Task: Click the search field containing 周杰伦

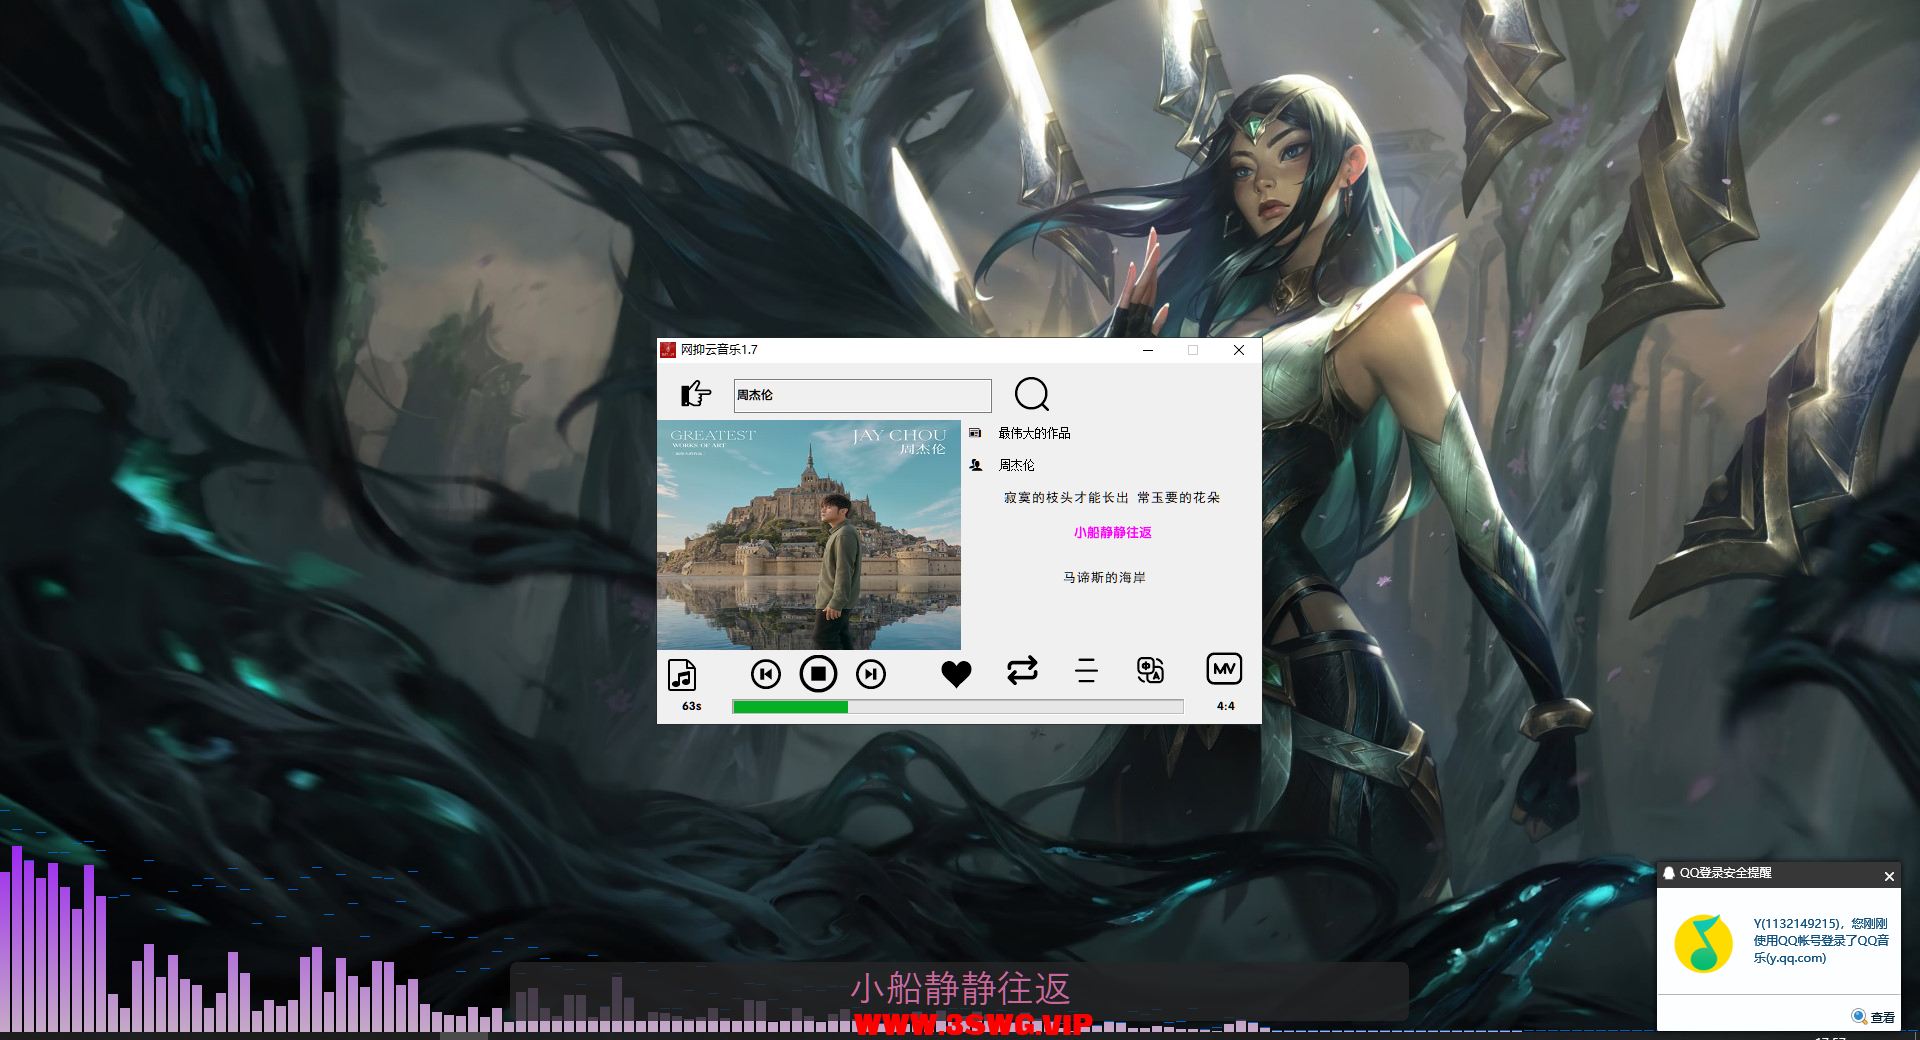Action: tap(862, 395)
